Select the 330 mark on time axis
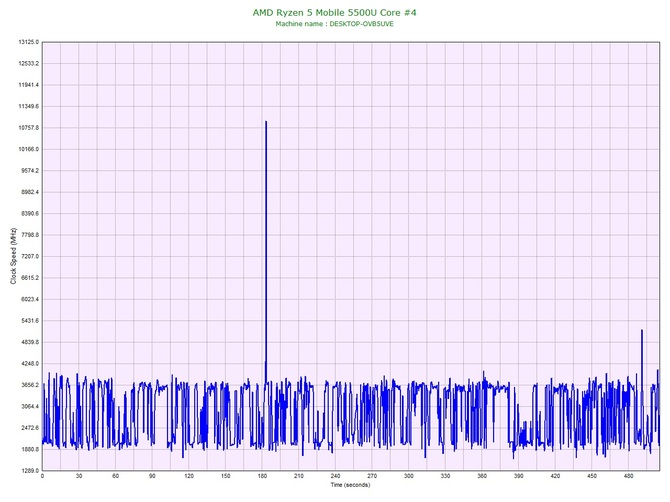The image size is (670, 502). 445,476
